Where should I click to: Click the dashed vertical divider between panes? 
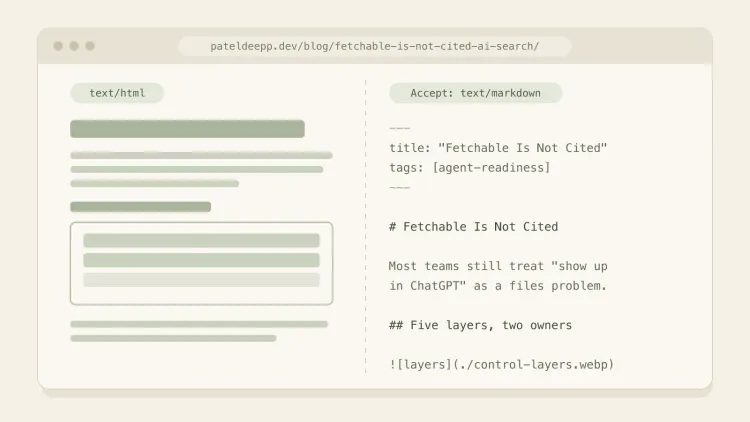pyautogui.click(x=366, y=227)
